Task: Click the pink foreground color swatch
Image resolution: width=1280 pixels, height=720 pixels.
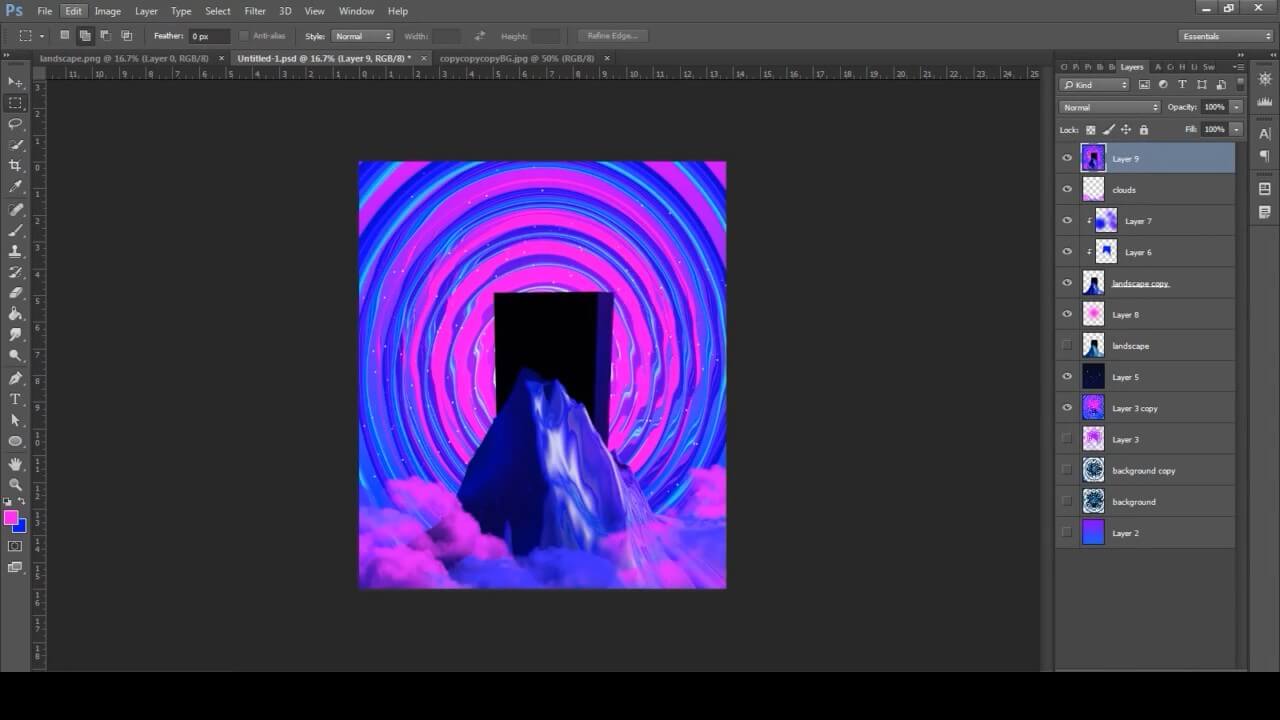Action: (11, 518)
